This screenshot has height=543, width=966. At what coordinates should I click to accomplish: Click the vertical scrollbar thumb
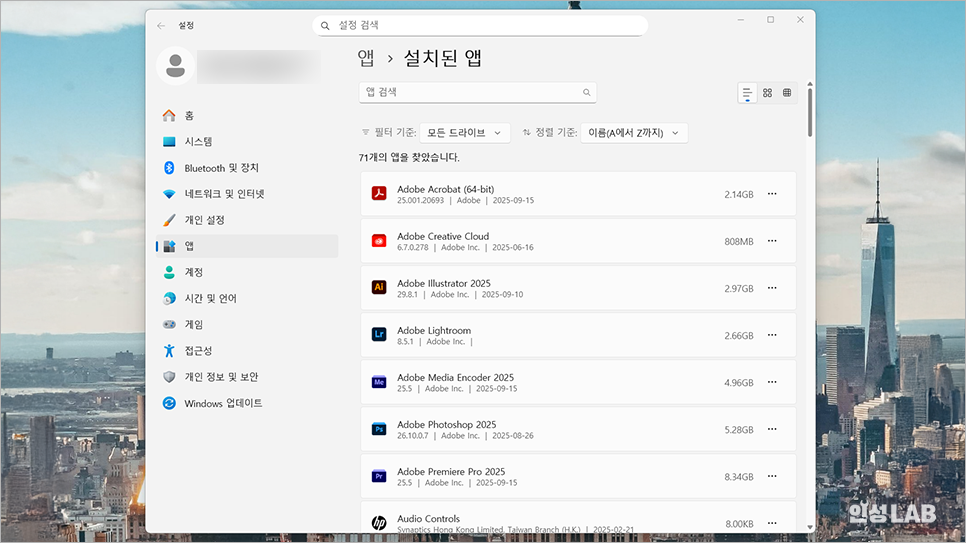(810, 113)
